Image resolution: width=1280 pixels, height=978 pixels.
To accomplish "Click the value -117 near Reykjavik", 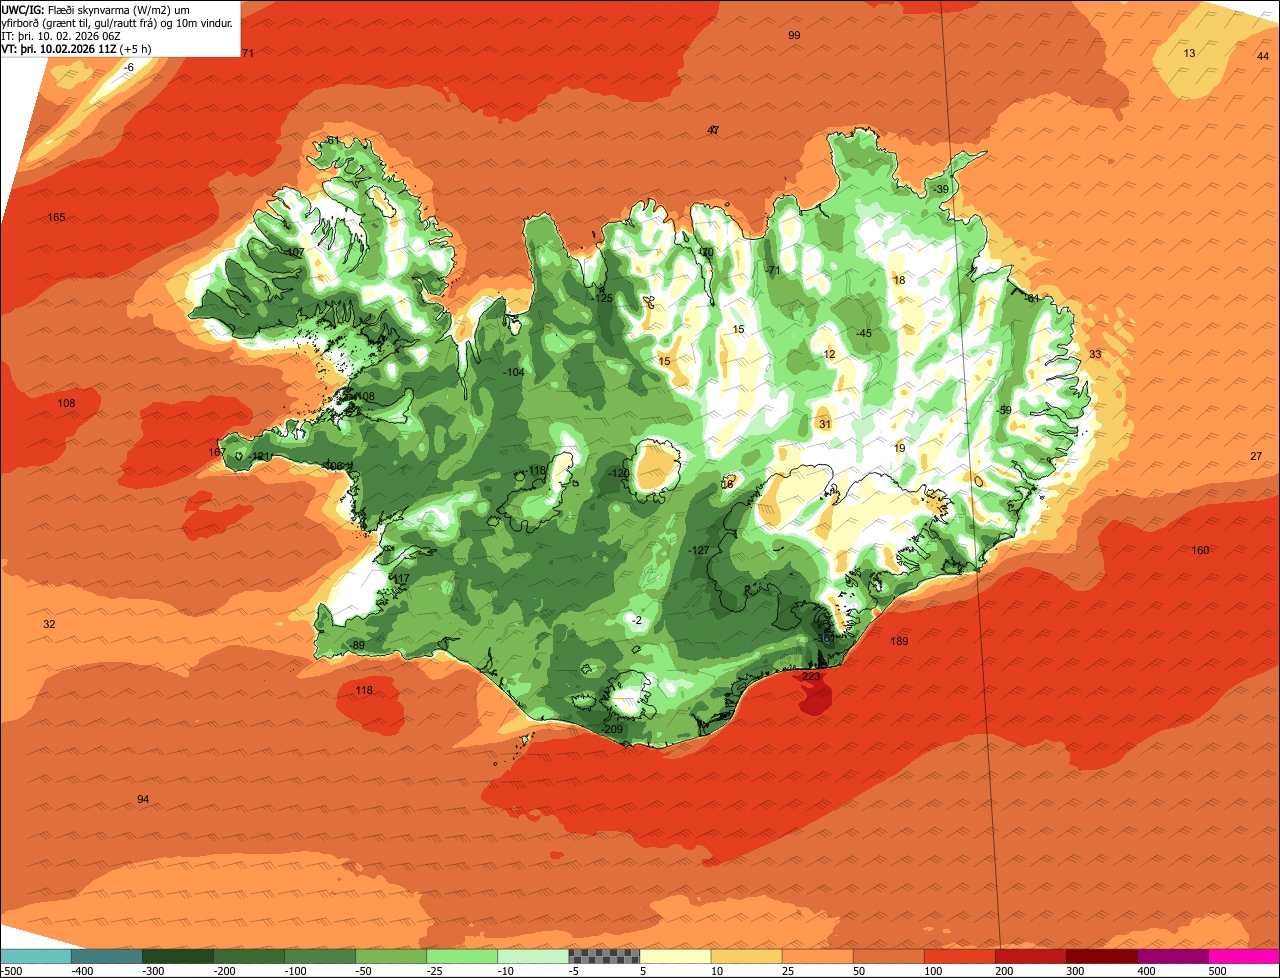I will coord(400,579).
